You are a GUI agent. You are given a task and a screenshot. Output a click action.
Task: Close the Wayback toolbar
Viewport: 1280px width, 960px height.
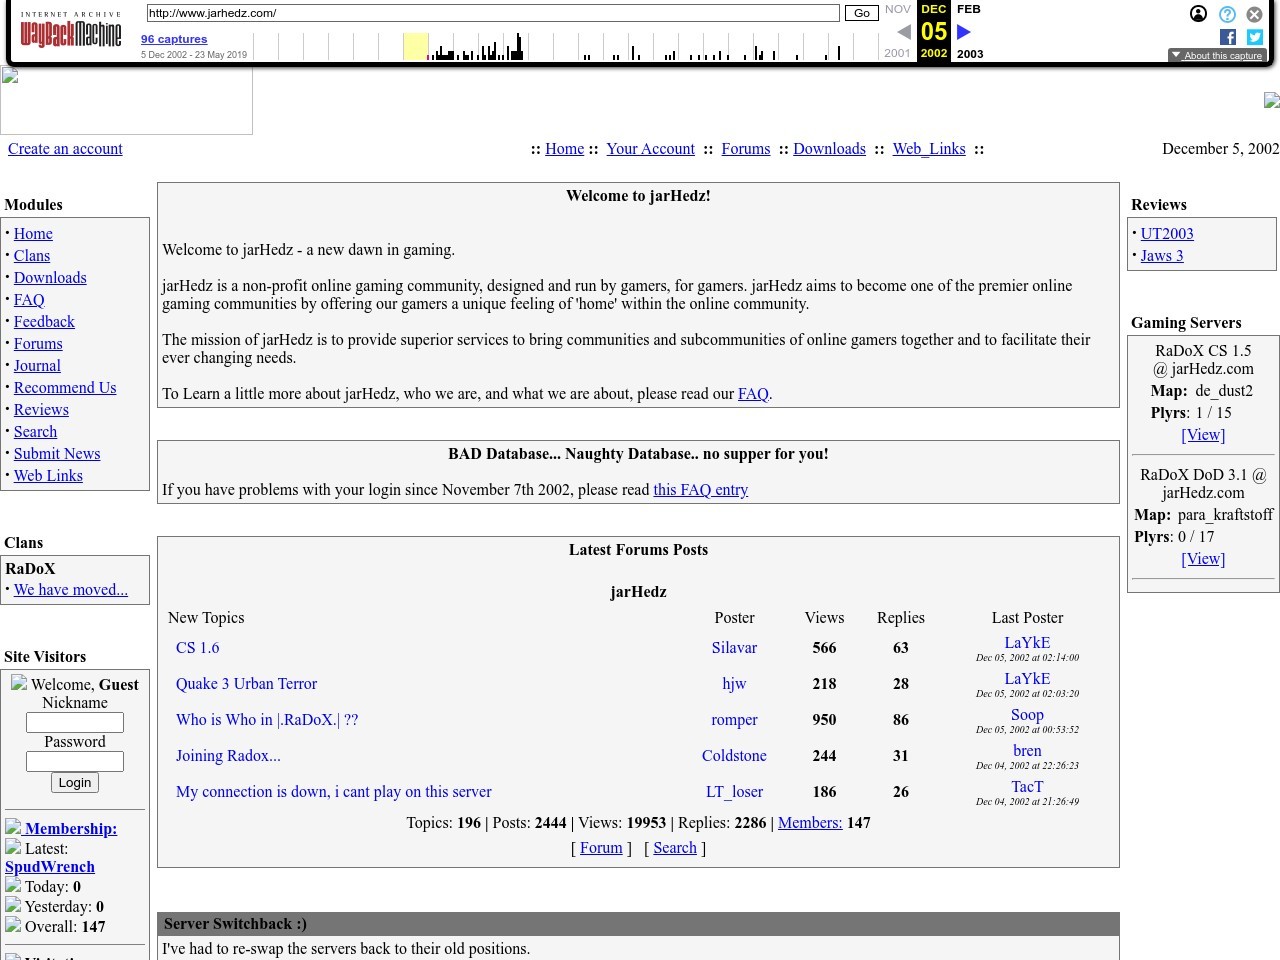pos(1254,14)
